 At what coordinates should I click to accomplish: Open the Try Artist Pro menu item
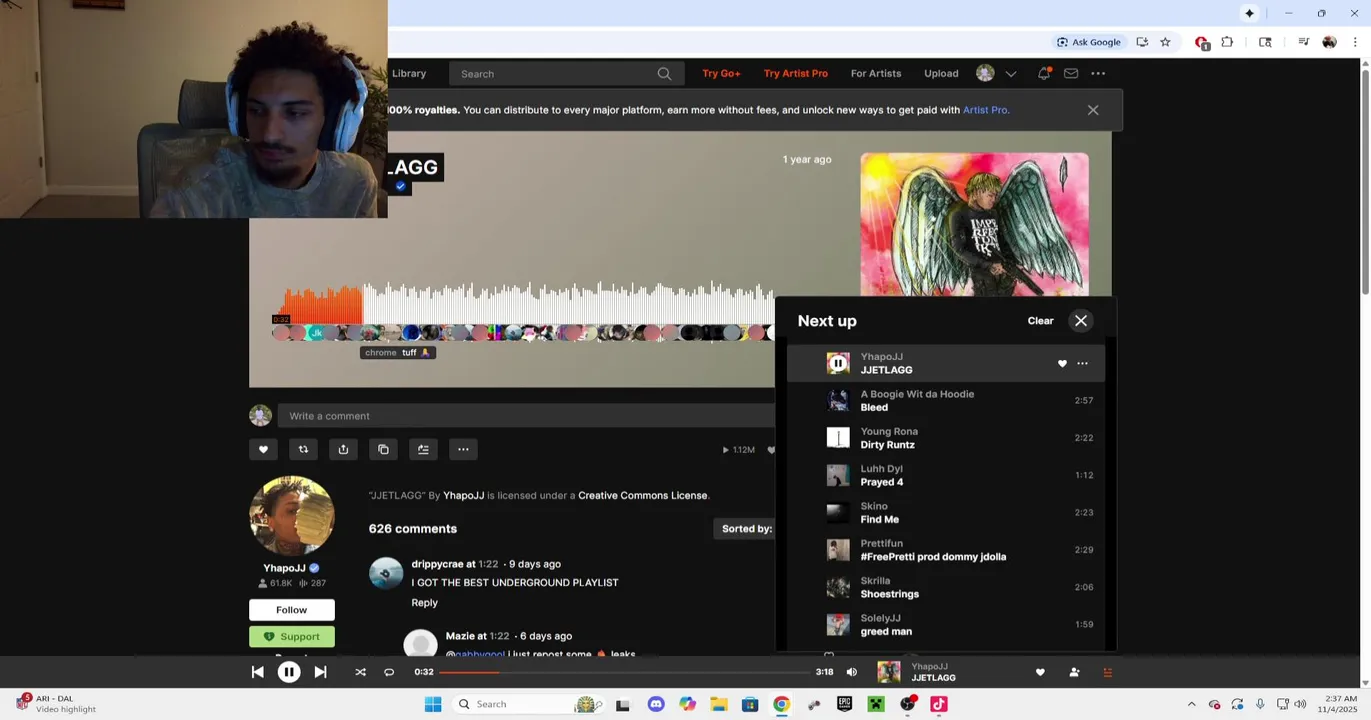(x=796, y=73)
